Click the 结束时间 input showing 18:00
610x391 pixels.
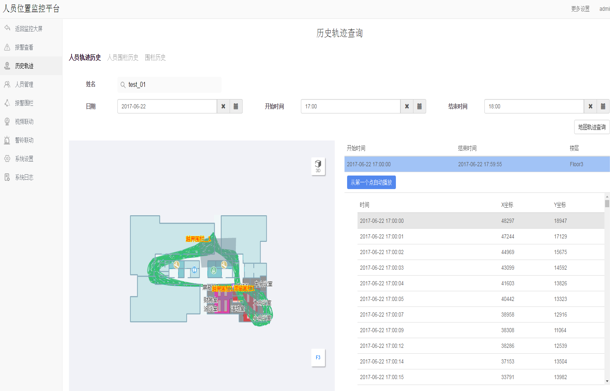click(x=534, y=106)
